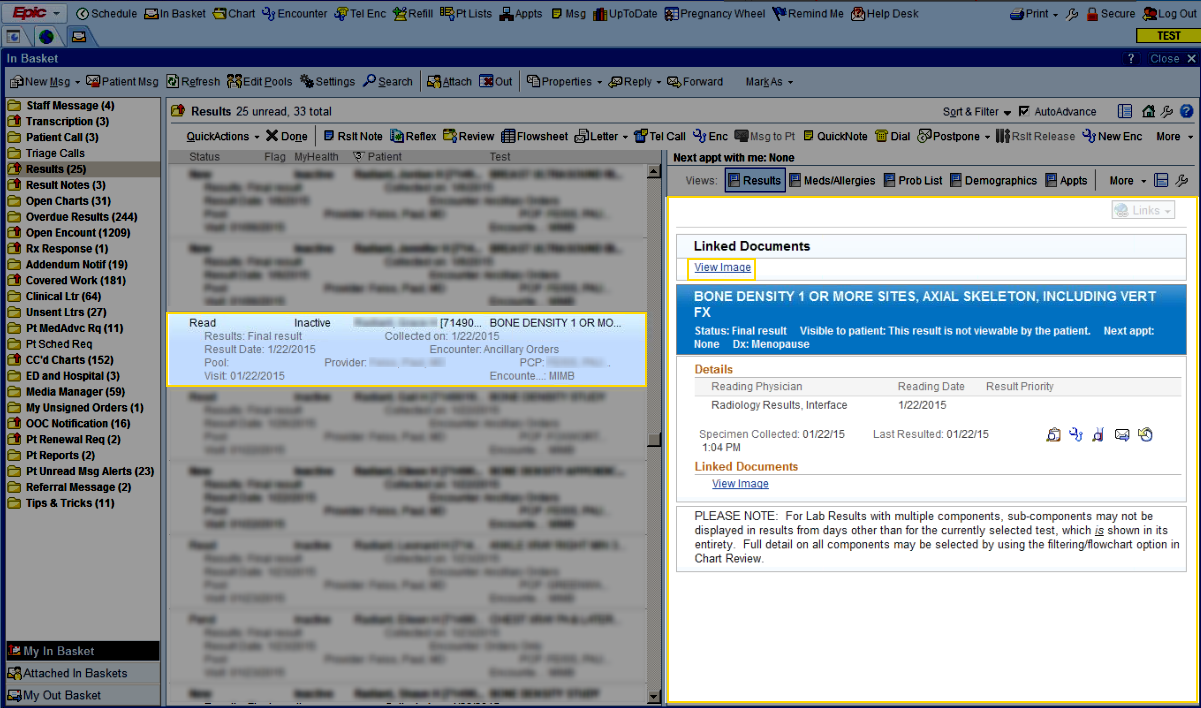Refresh the In Basket
Screen dimensions: 1201x708
[193, 82]
